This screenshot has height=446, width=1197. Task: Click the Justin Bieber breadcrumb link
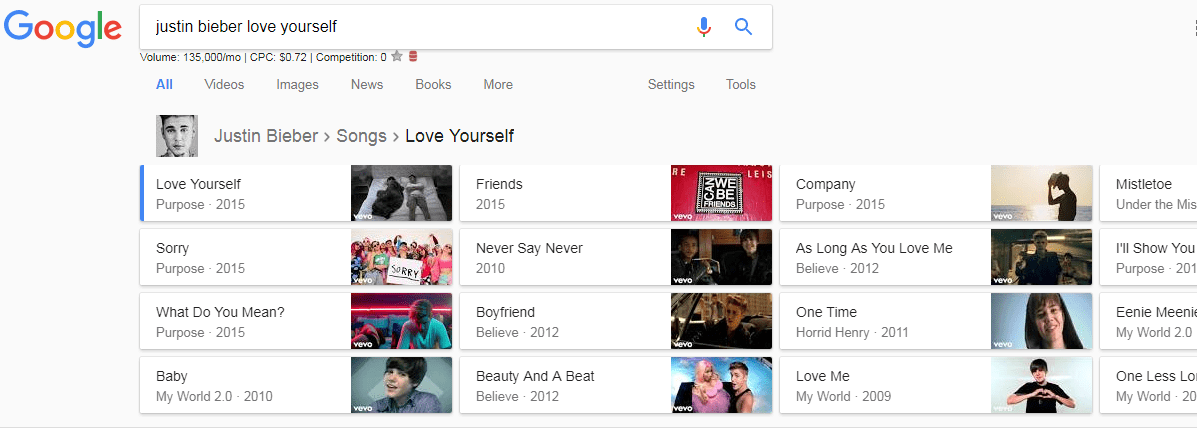265,136
